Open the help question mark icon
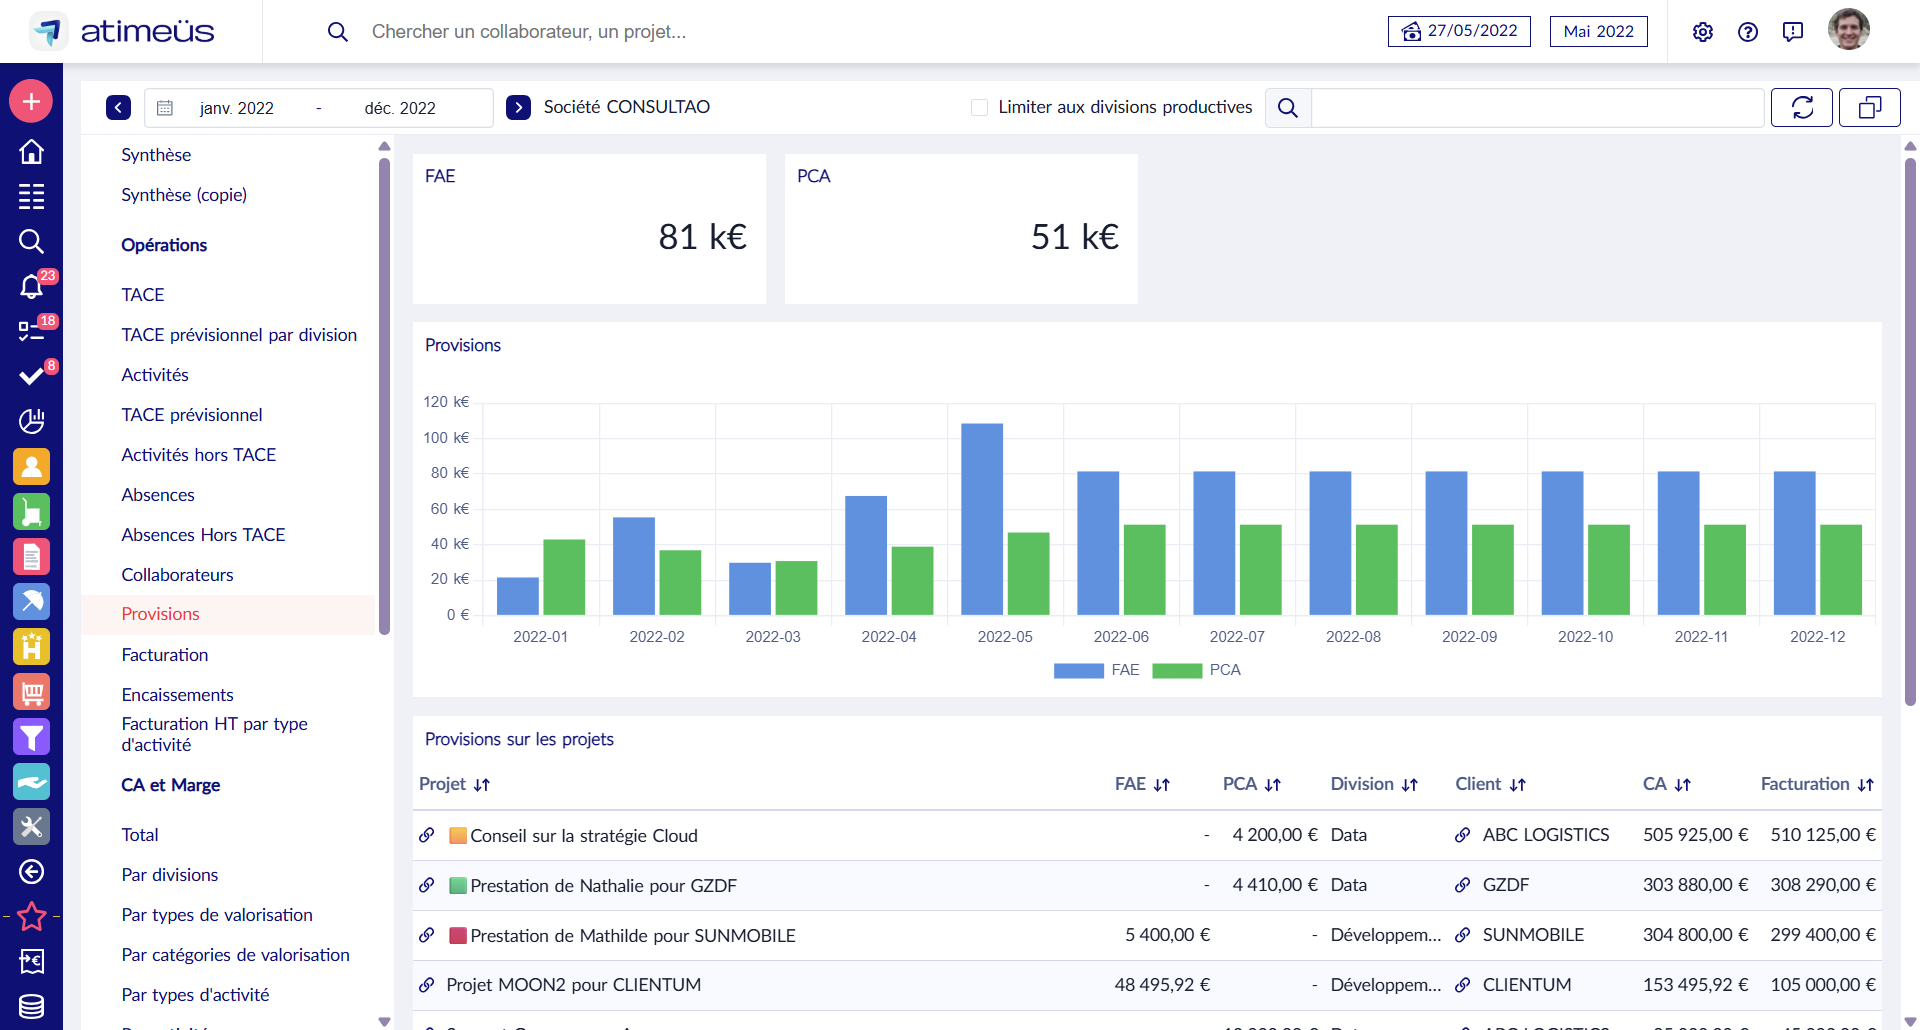 [1747, 32]
